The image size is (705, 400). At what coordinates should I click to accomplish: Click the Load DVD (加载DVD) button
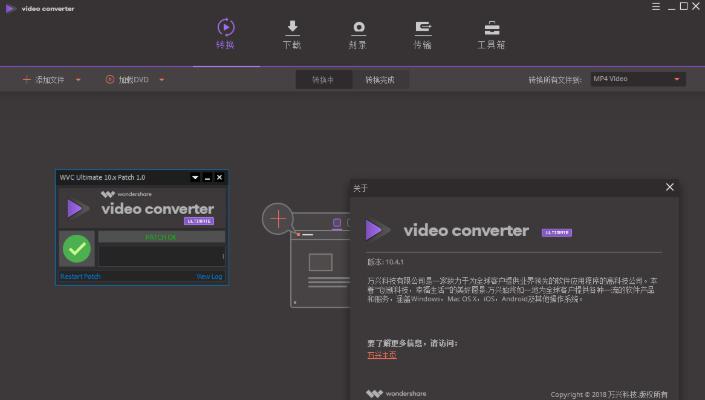click(x=127, y=80)
